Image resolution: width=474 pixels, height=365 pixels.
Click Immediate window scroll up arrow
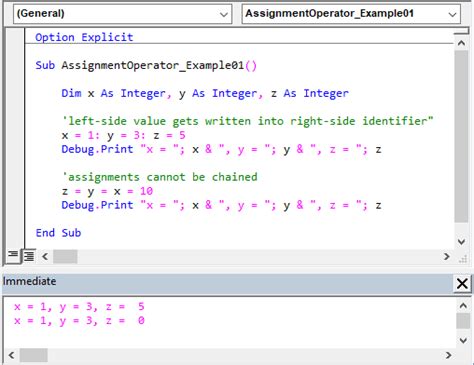click(x=463, y=305)
